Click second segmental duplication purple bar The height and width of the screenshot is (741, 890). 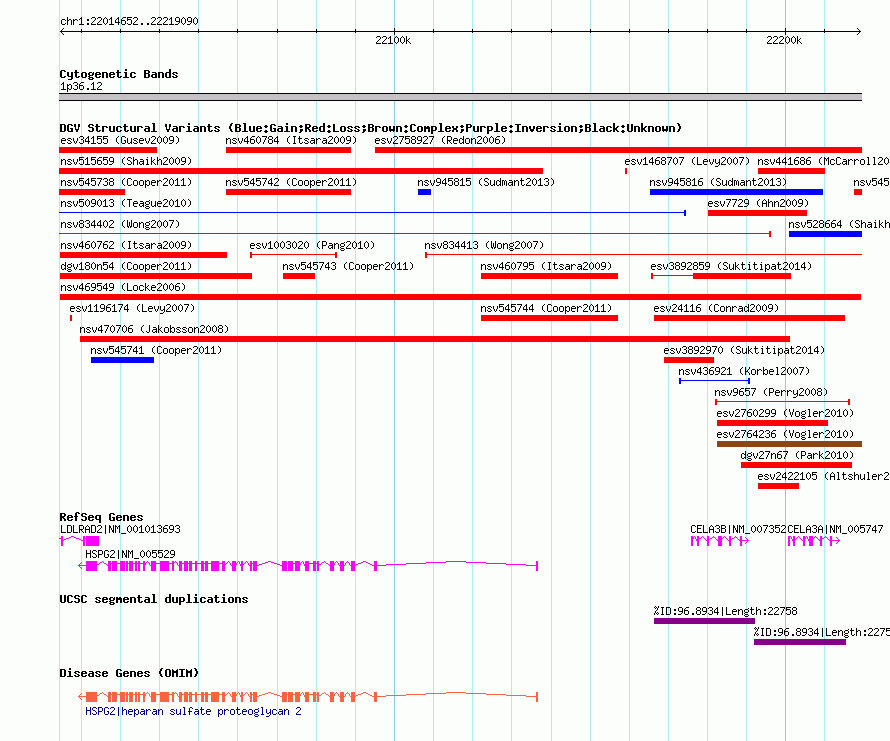point(800,642)
